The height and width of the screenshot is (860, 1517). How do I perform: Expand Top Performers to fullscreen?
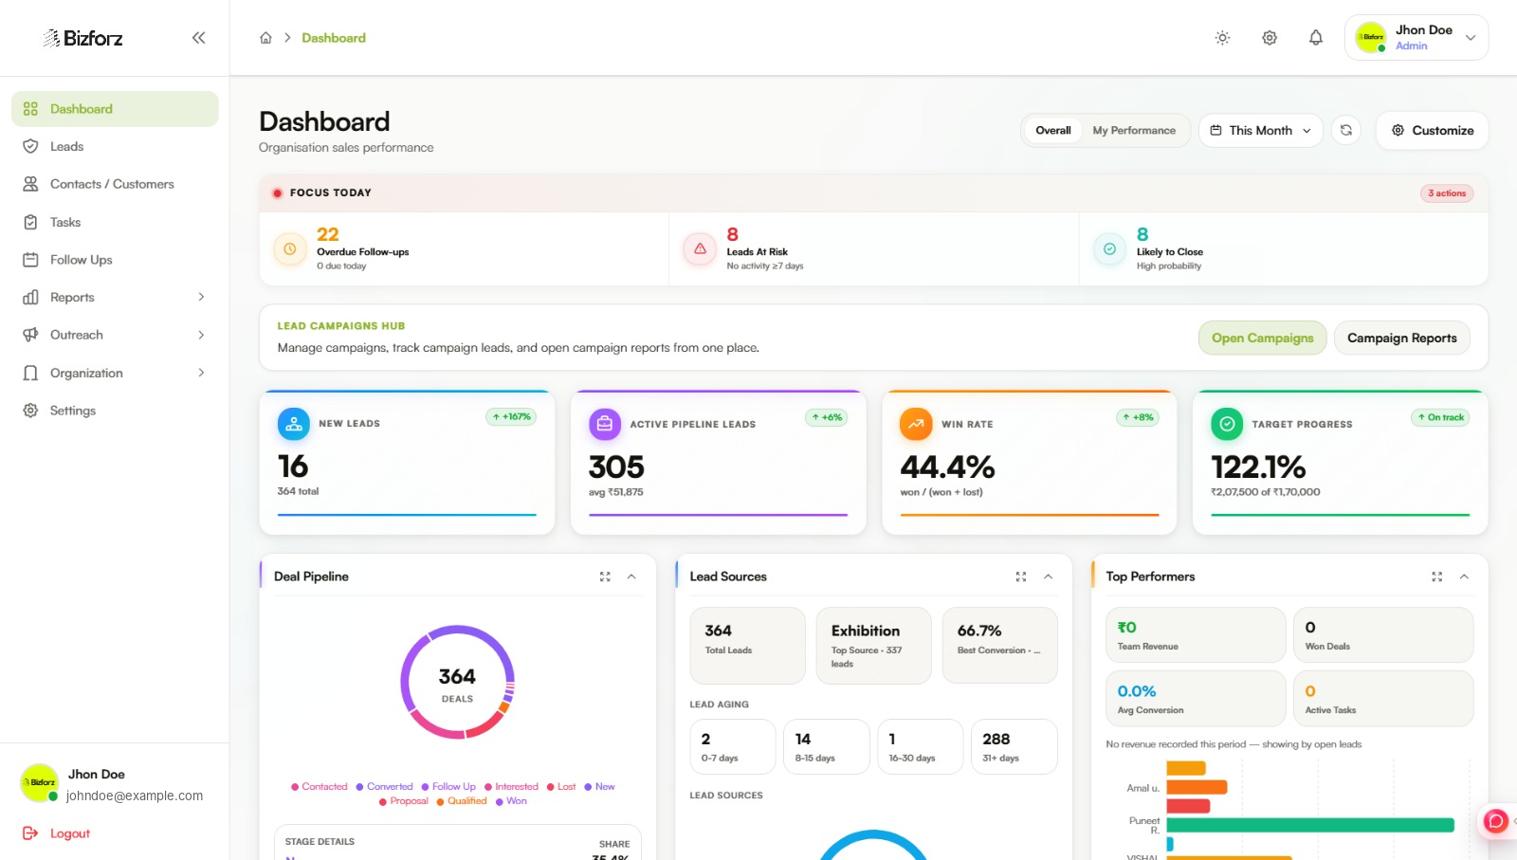[x=1437, y=577]
